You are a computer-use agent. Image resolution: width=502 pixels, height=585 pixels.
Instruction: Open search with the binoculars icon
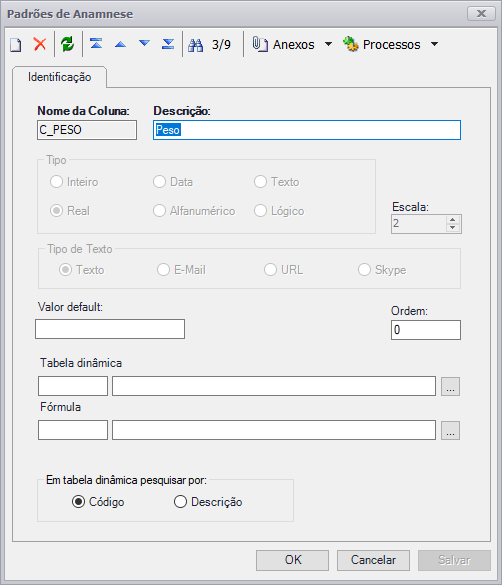[x=196, y=45]
